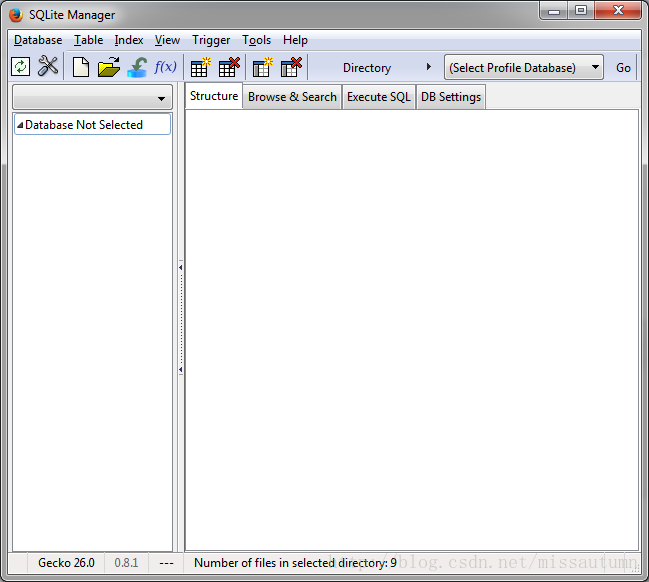
Task: Click the Go button
Action: pyautogui.click(x=623, y=67)
